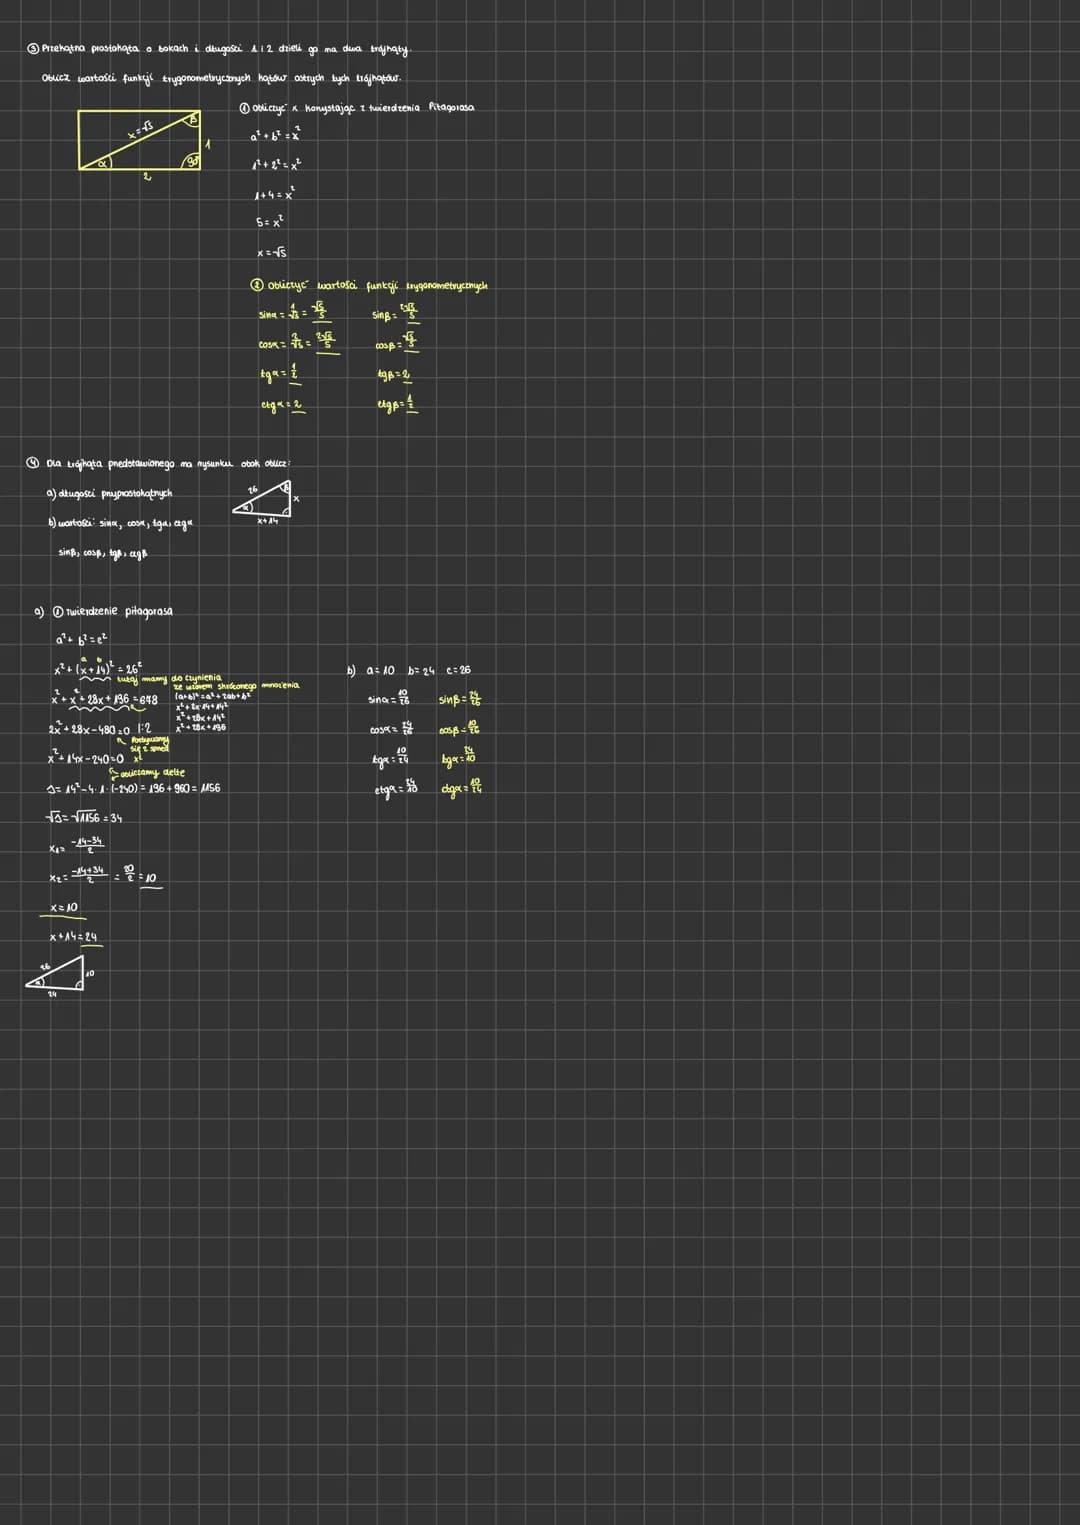Image resolution: width=1080 pixels, height=1525 pixels.
Task: Select the heading 'Obliczyć wartości funkcji trygonometrycznych'
Action: point(369,286)
